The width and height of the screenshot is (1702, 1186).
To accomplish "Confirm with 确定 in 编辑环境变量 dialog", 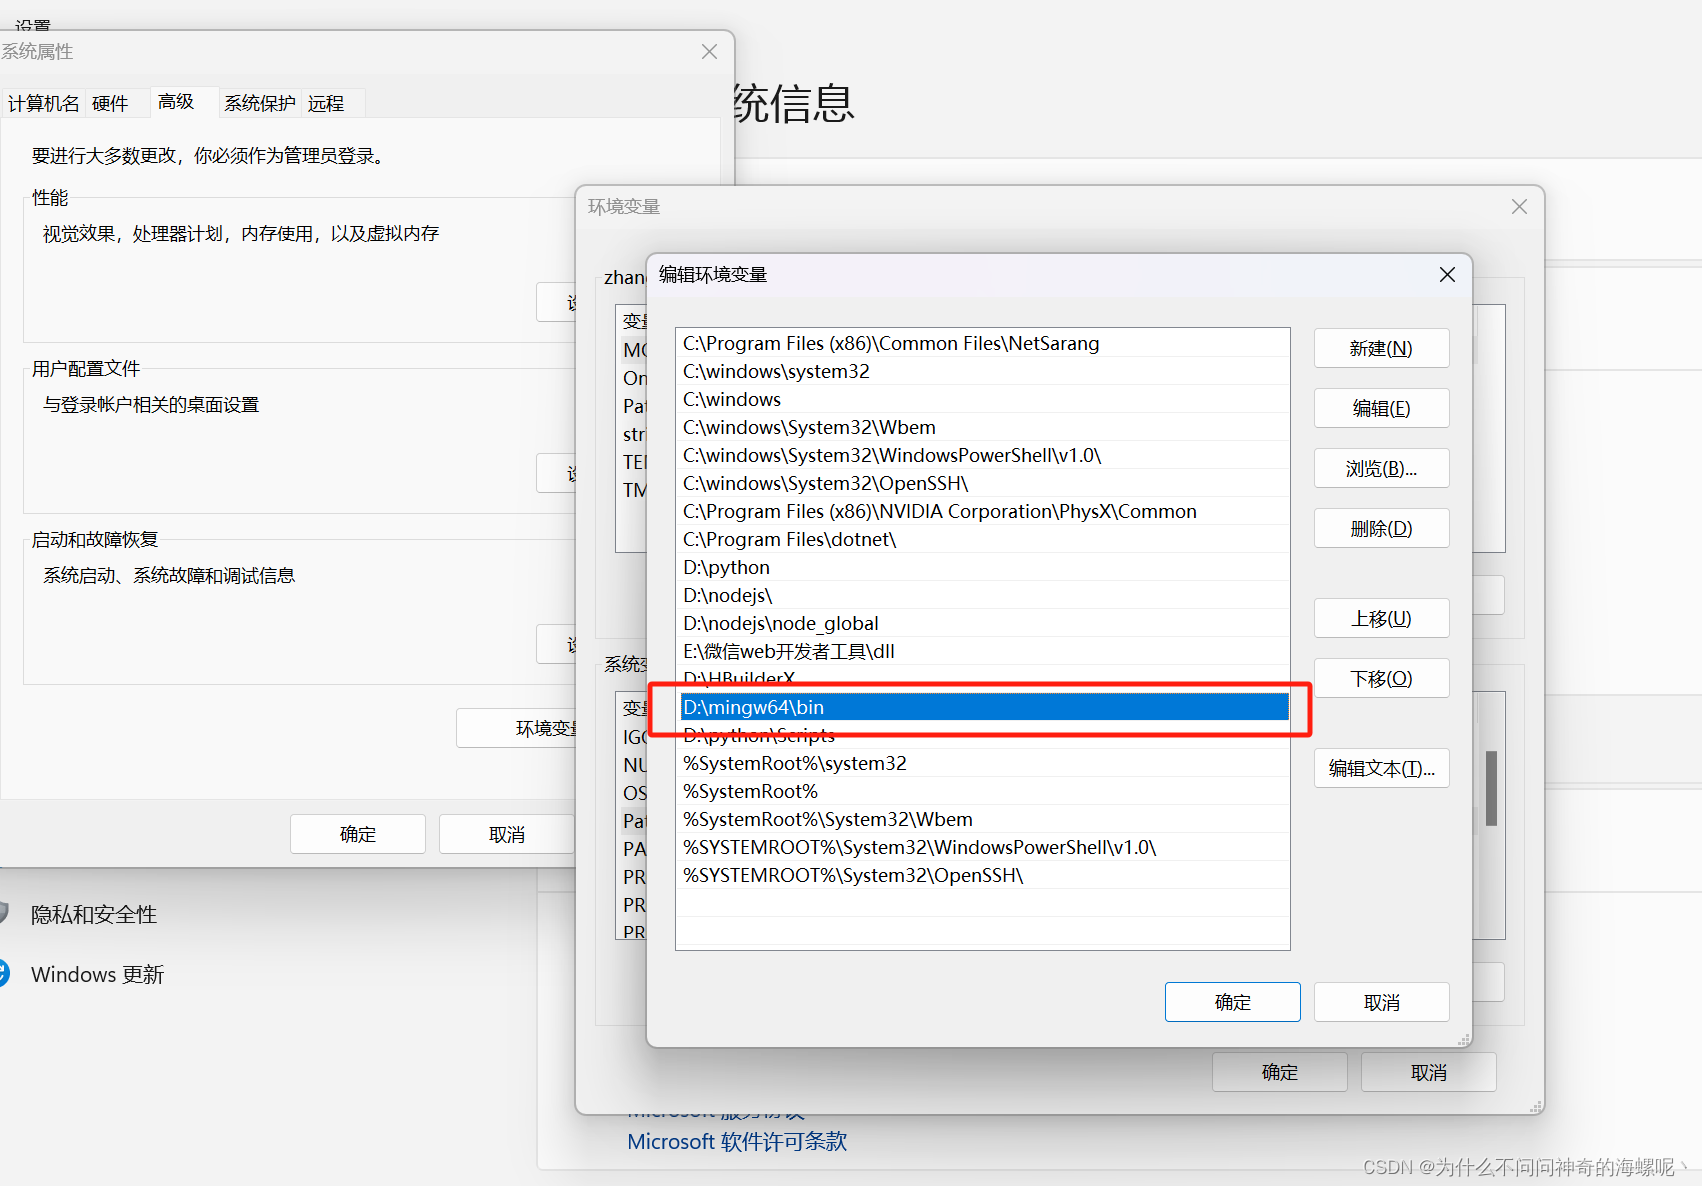I will tap(1232, 1002).
